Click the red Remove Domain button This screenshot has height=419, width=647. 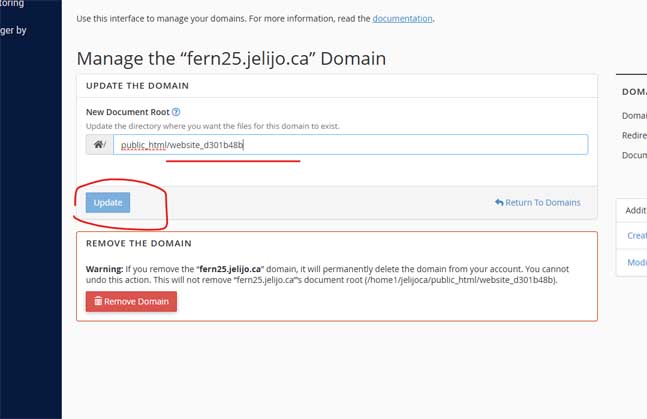[x=131, y=301]
